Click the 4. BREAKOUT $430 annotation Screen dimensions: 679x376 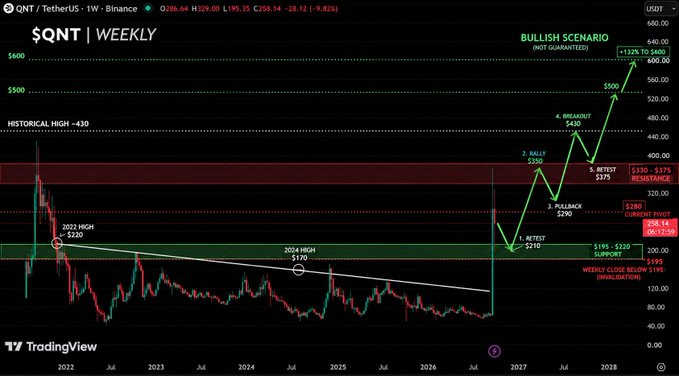pyautogui.click(x=573, y=120)
